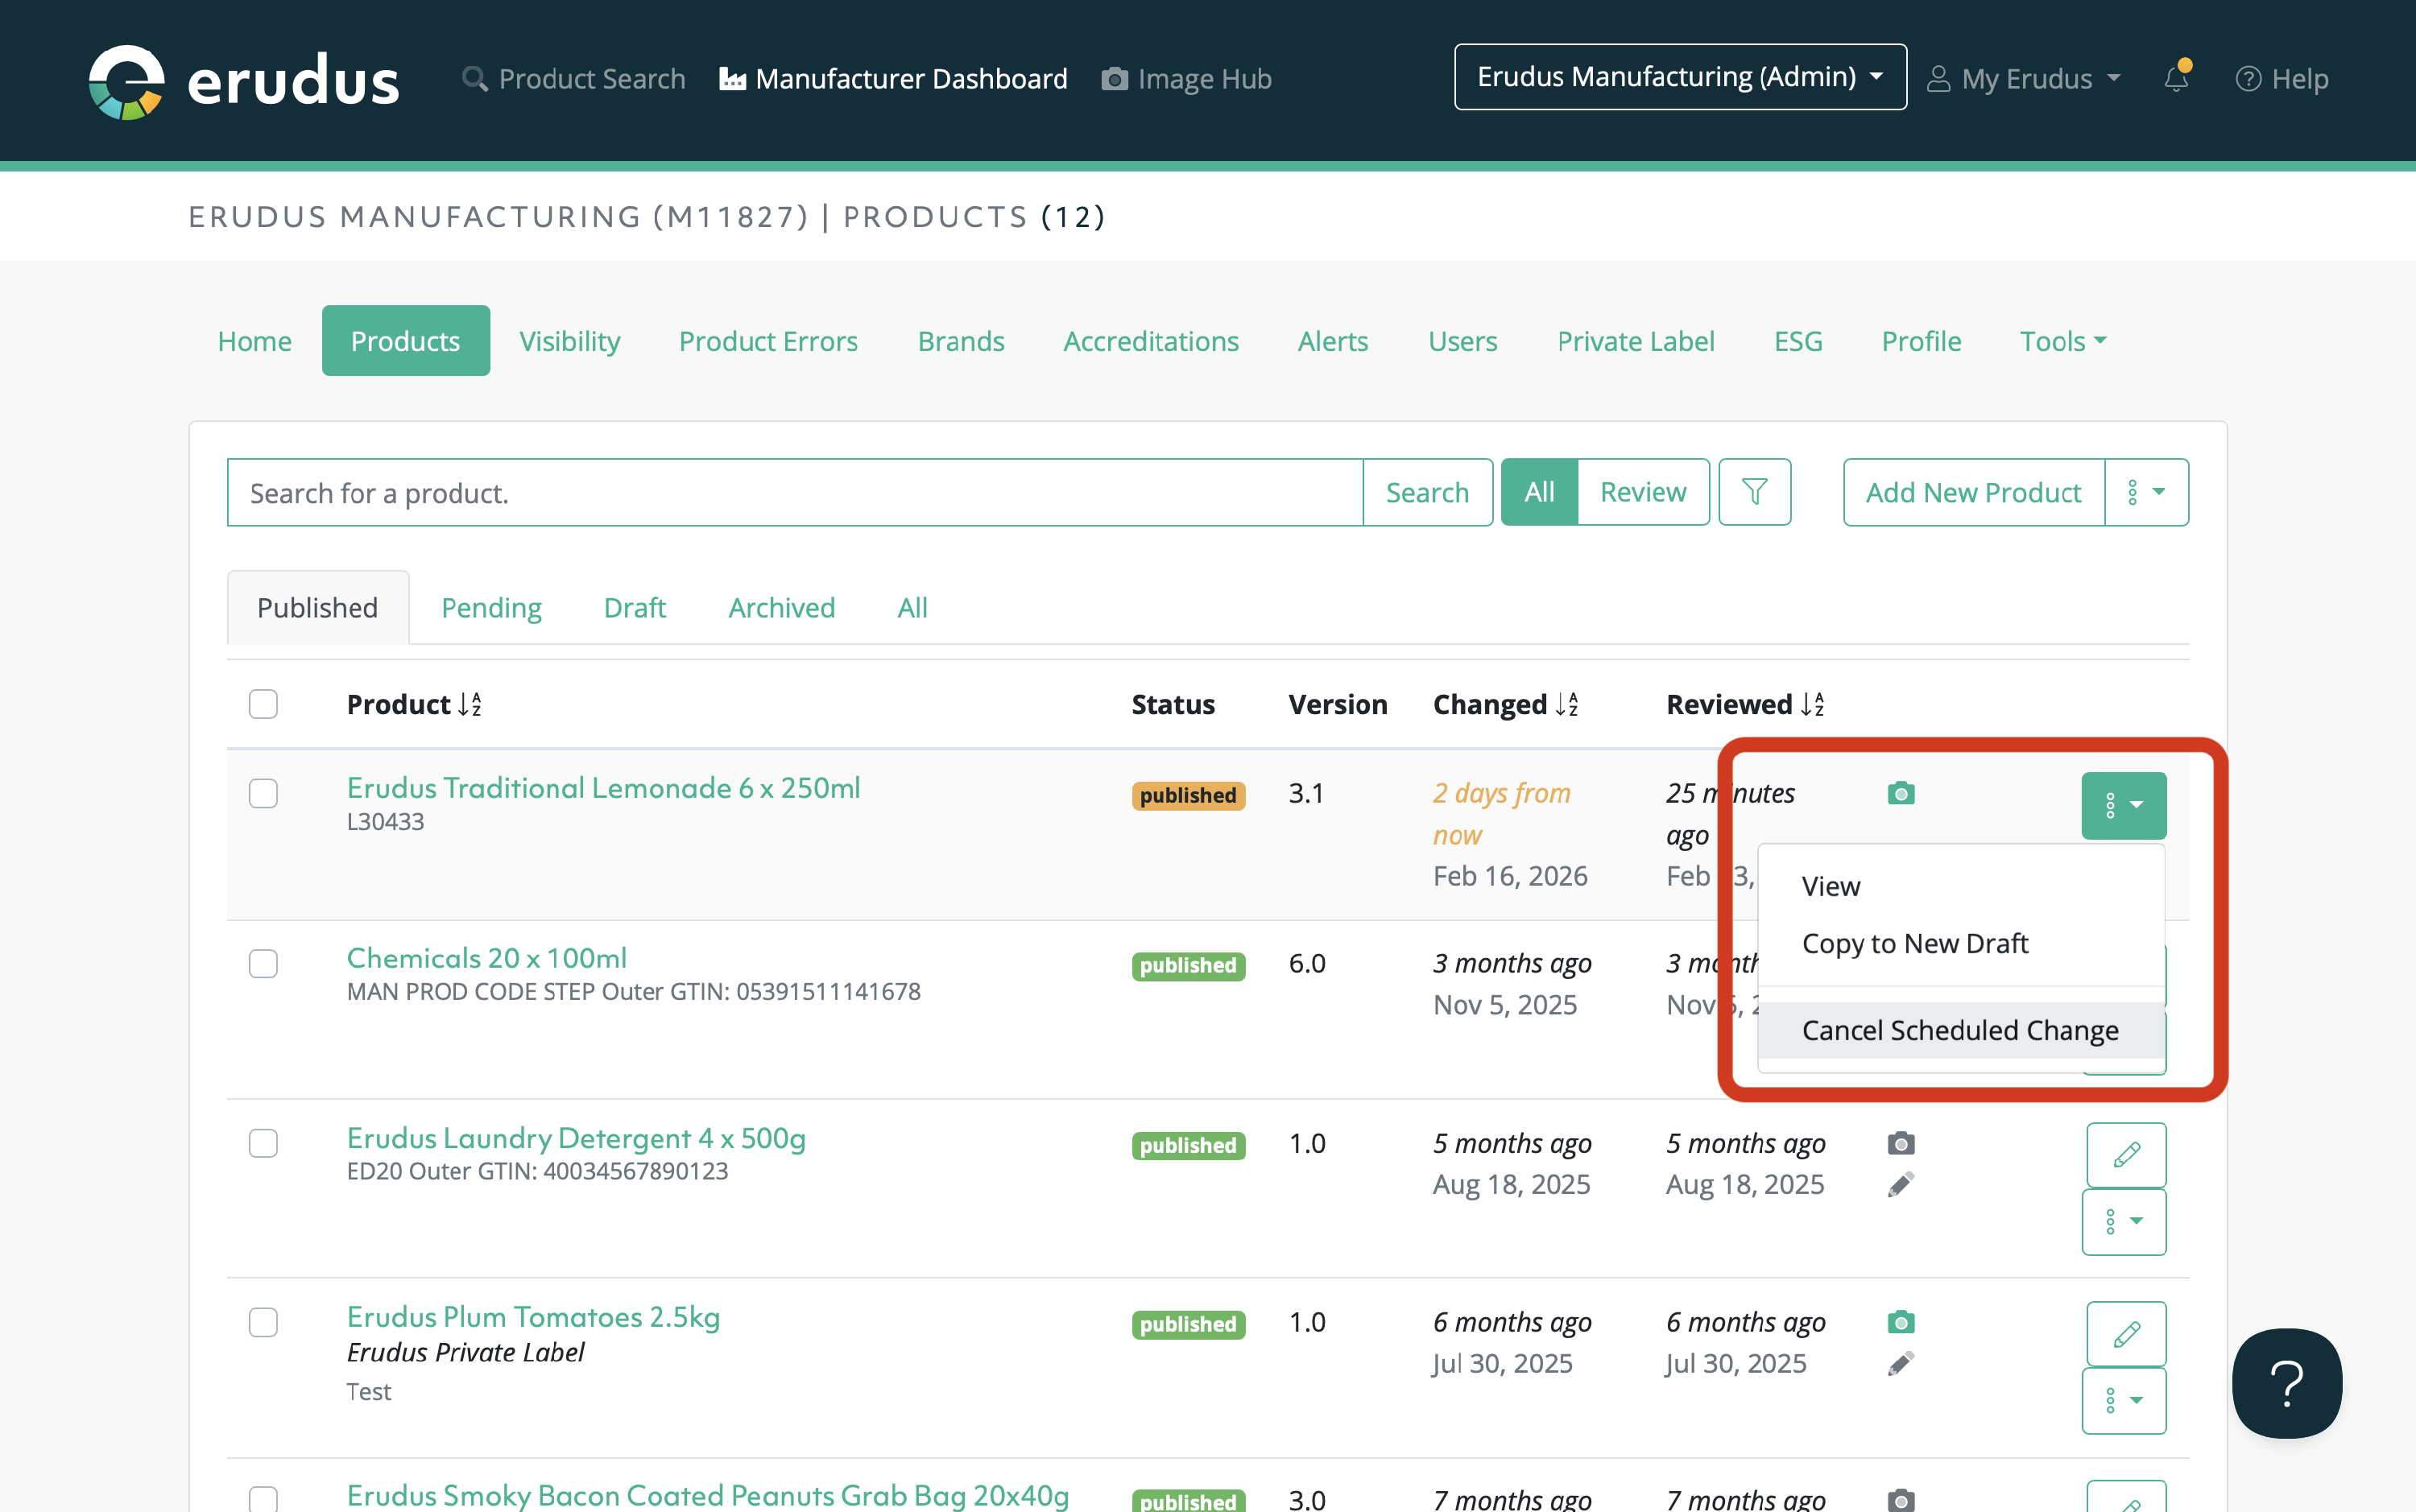Expand the Tools navigation dropdown
This screenshot has width=2416, height=1512.
(2062, 341)
